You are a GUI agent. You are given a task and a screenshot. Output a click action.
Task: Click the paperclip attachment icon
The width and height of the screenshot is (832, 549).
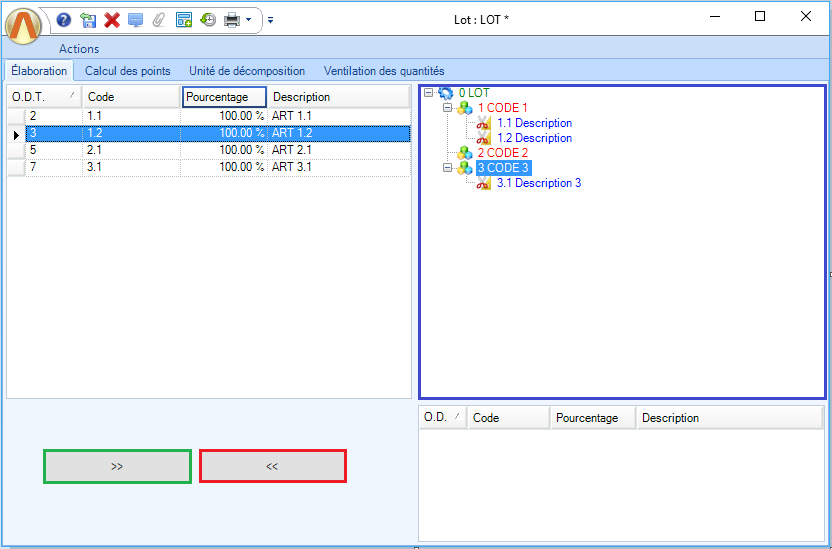(x=159, y=19)
